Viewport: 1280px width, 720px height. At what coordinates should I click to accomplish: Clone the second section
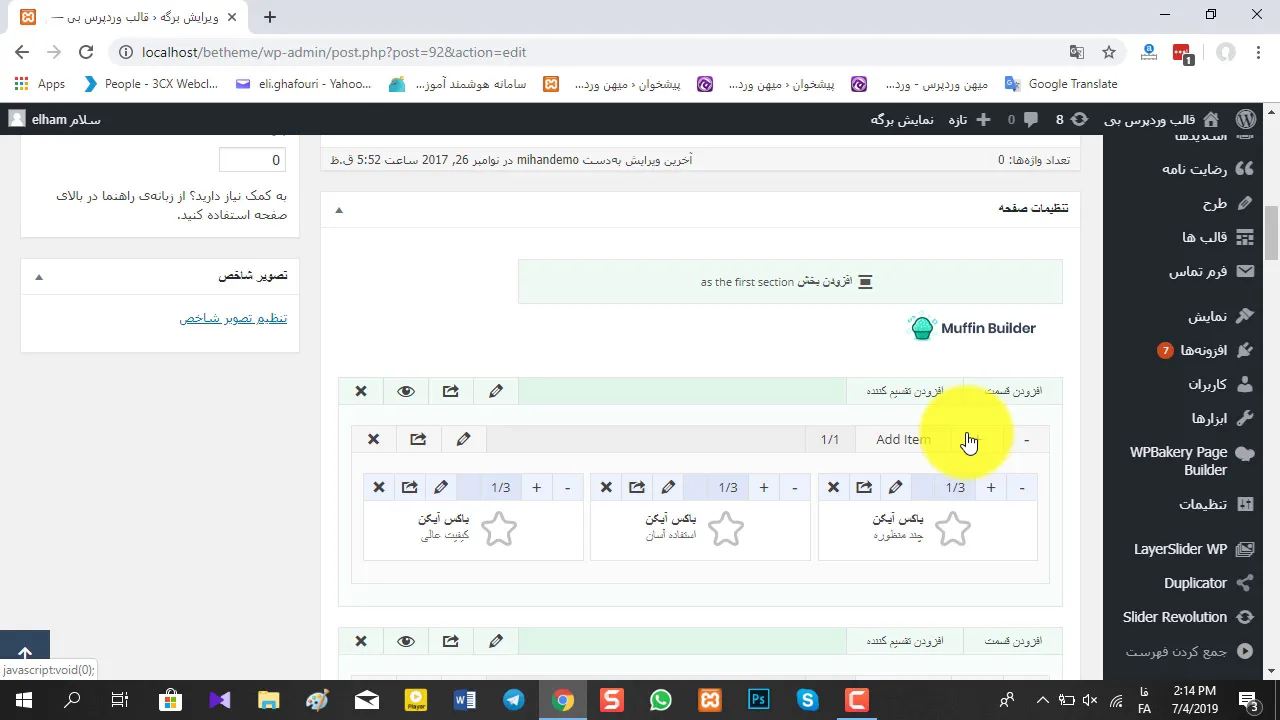(451, 641)
